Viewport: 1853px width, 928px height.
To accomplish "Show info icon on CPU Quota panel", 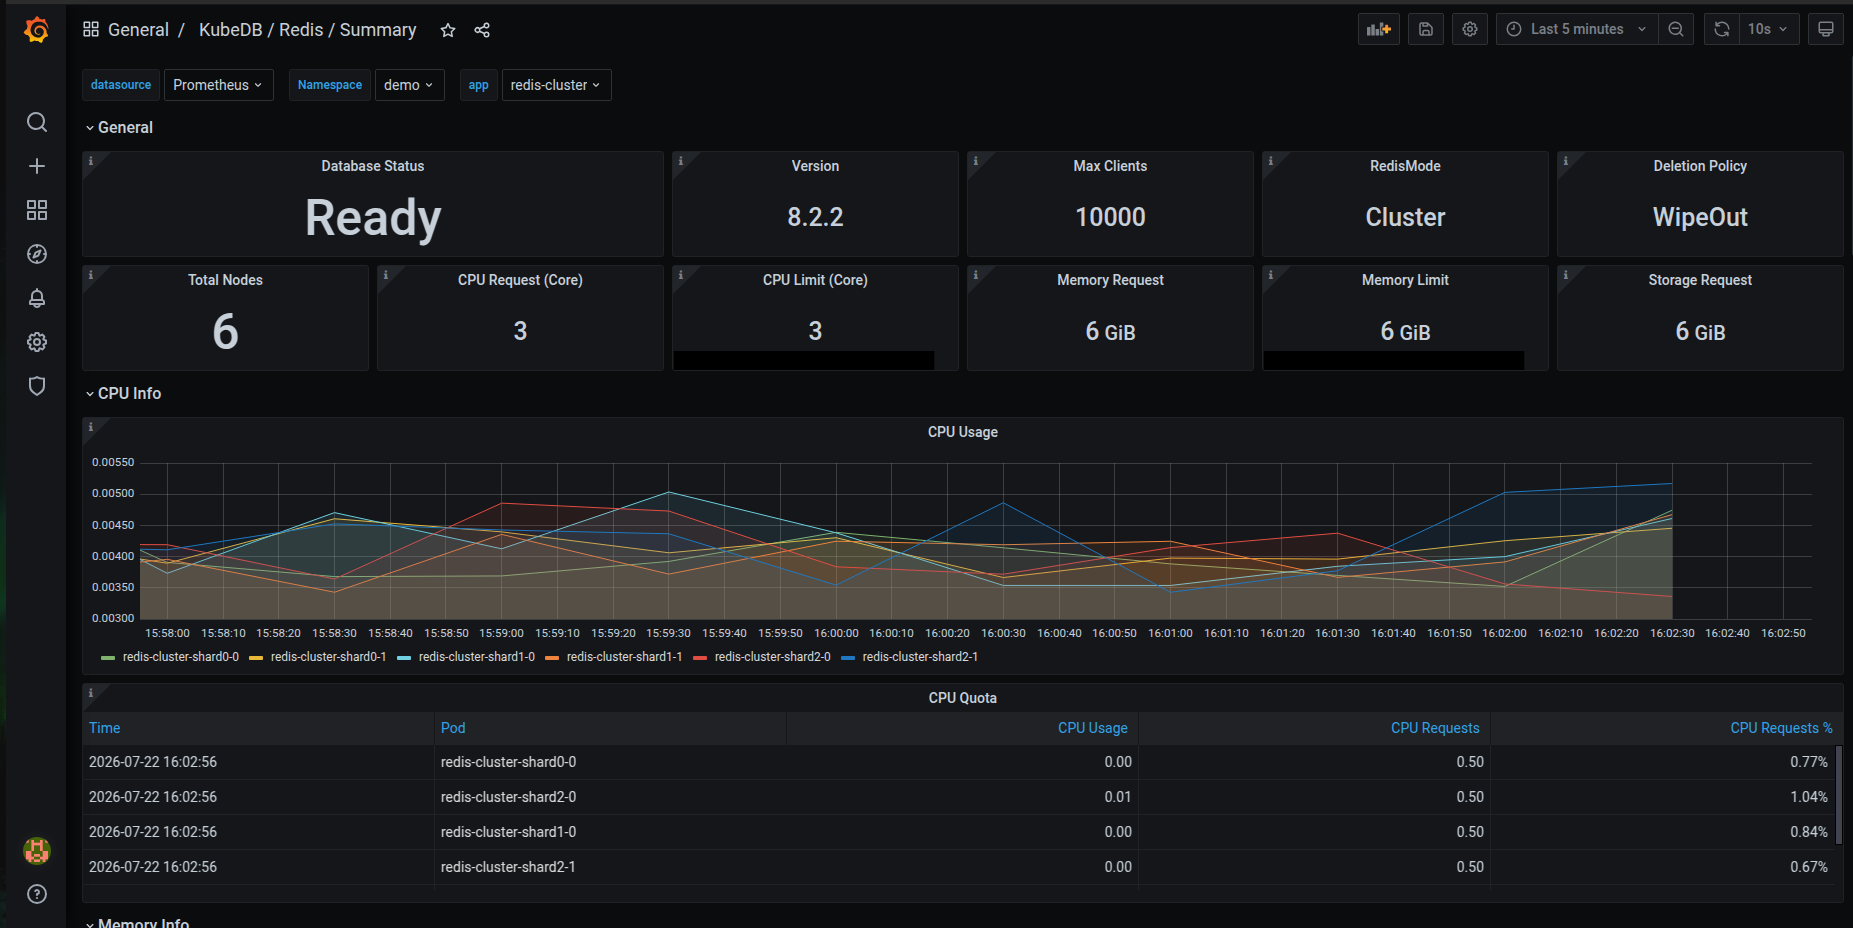I will (90, 693).
